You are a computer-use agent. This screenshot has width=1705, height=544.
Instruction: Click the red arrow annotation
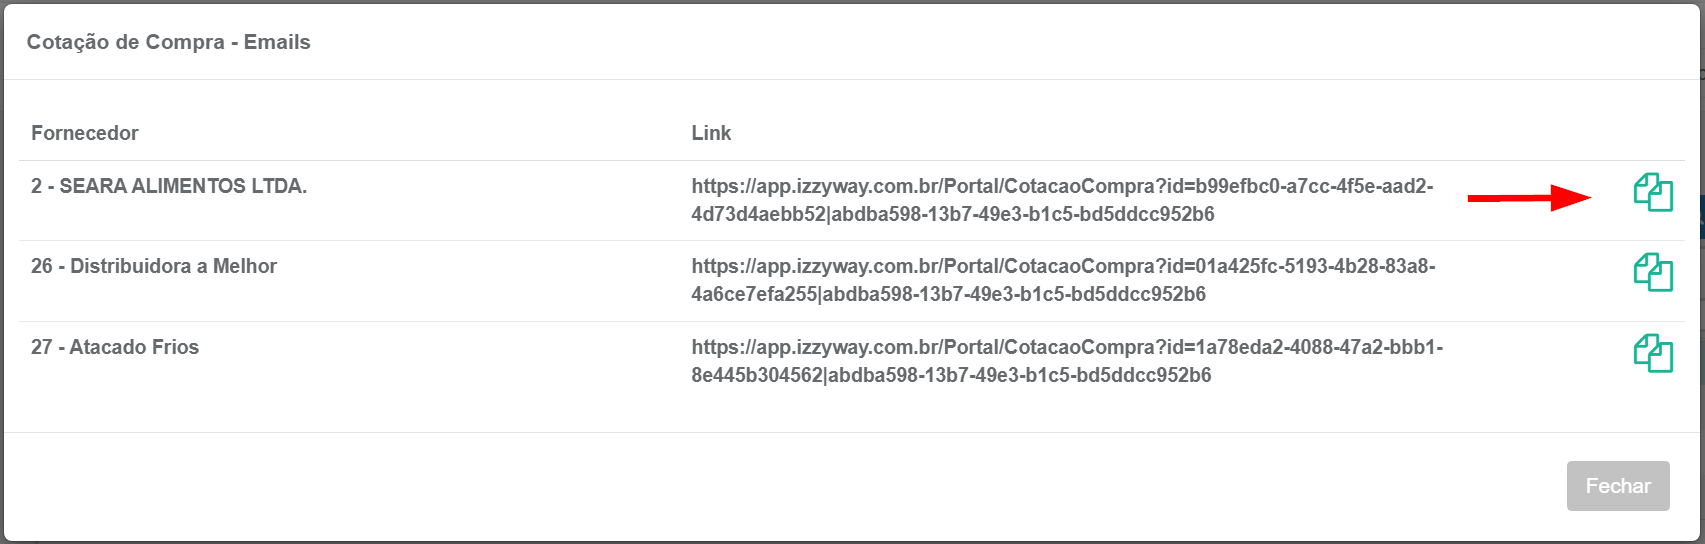1529,198
